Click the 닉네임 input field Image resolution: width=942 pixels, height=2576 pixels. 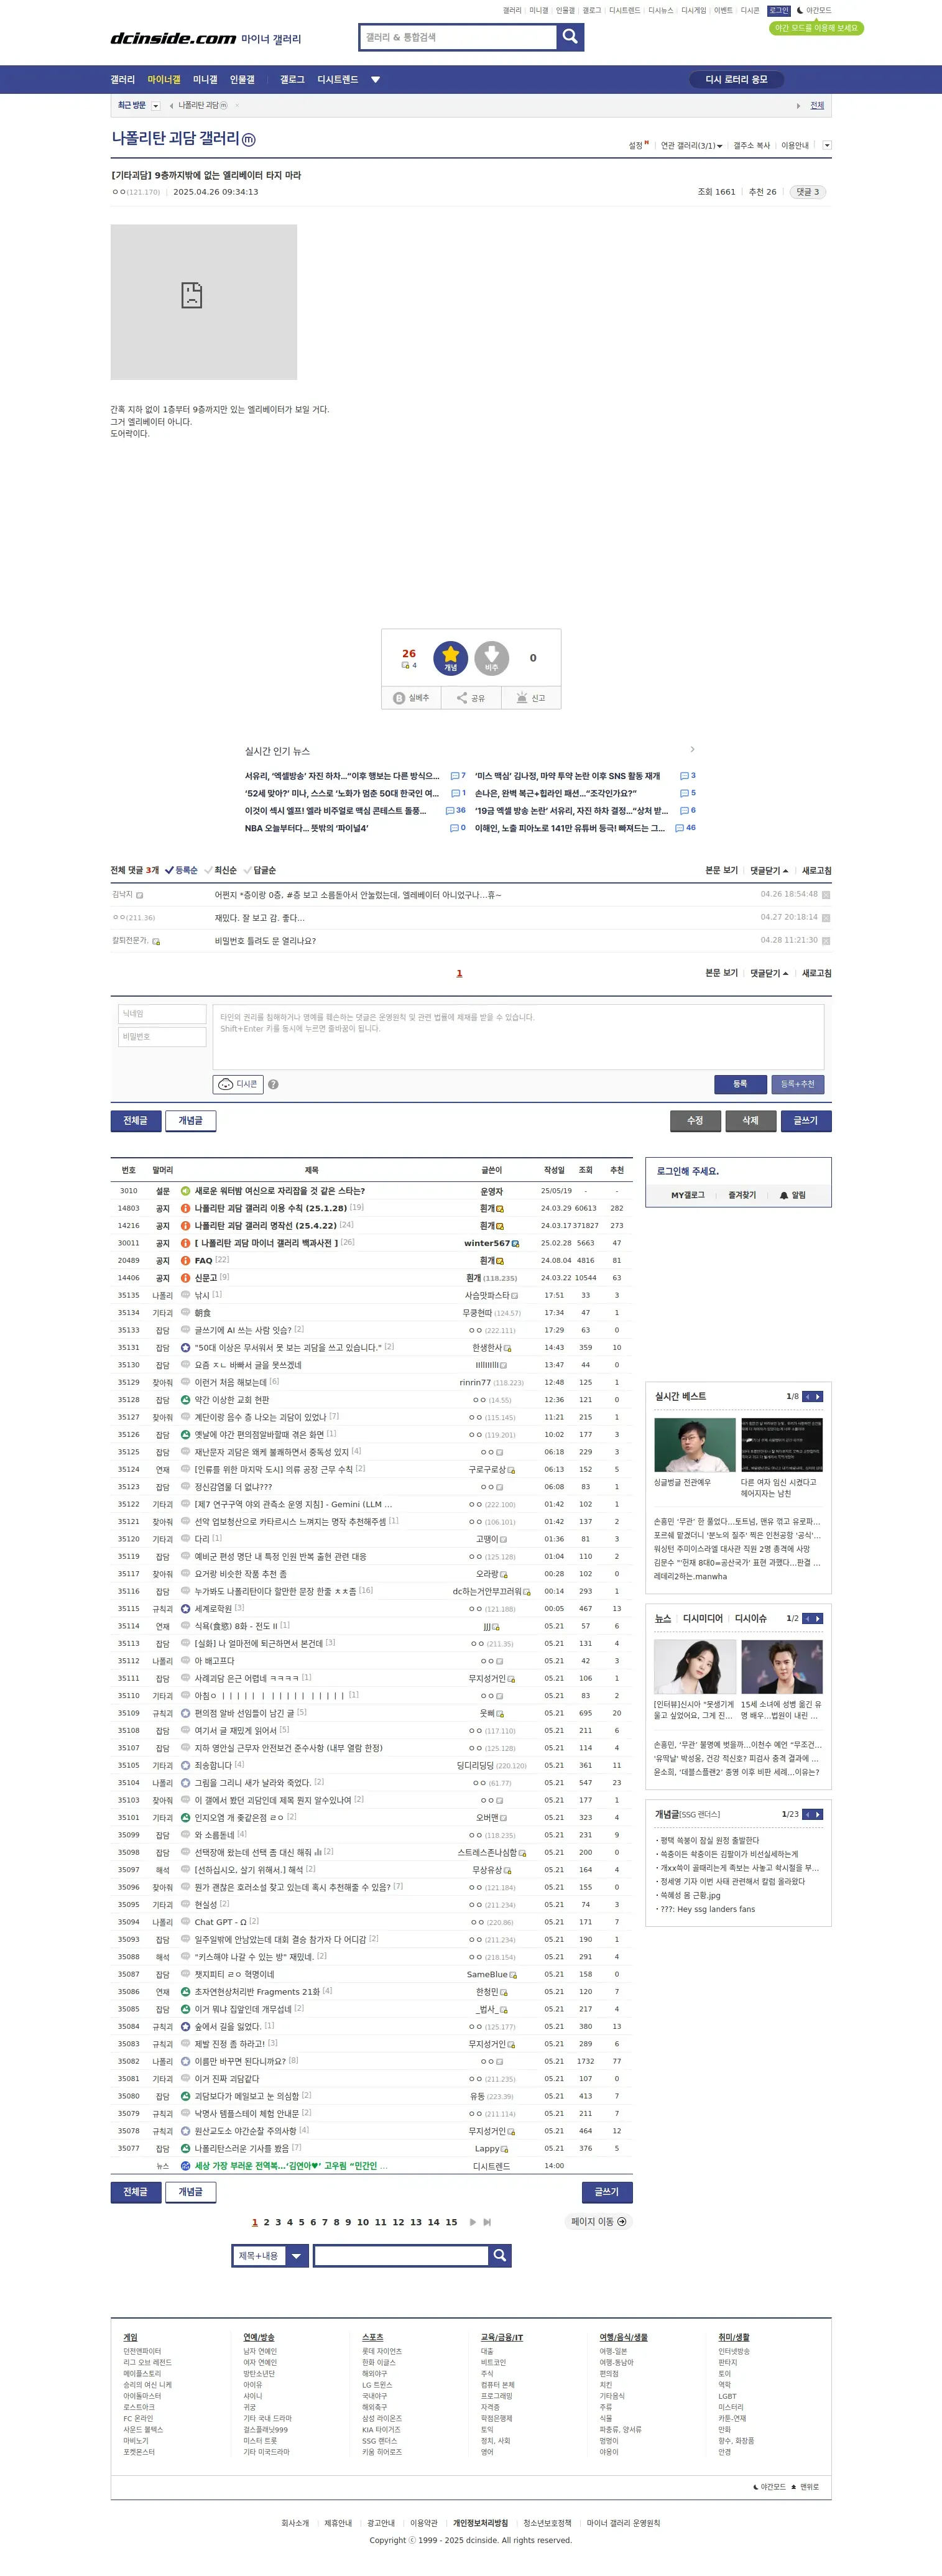coord(162,1014)
